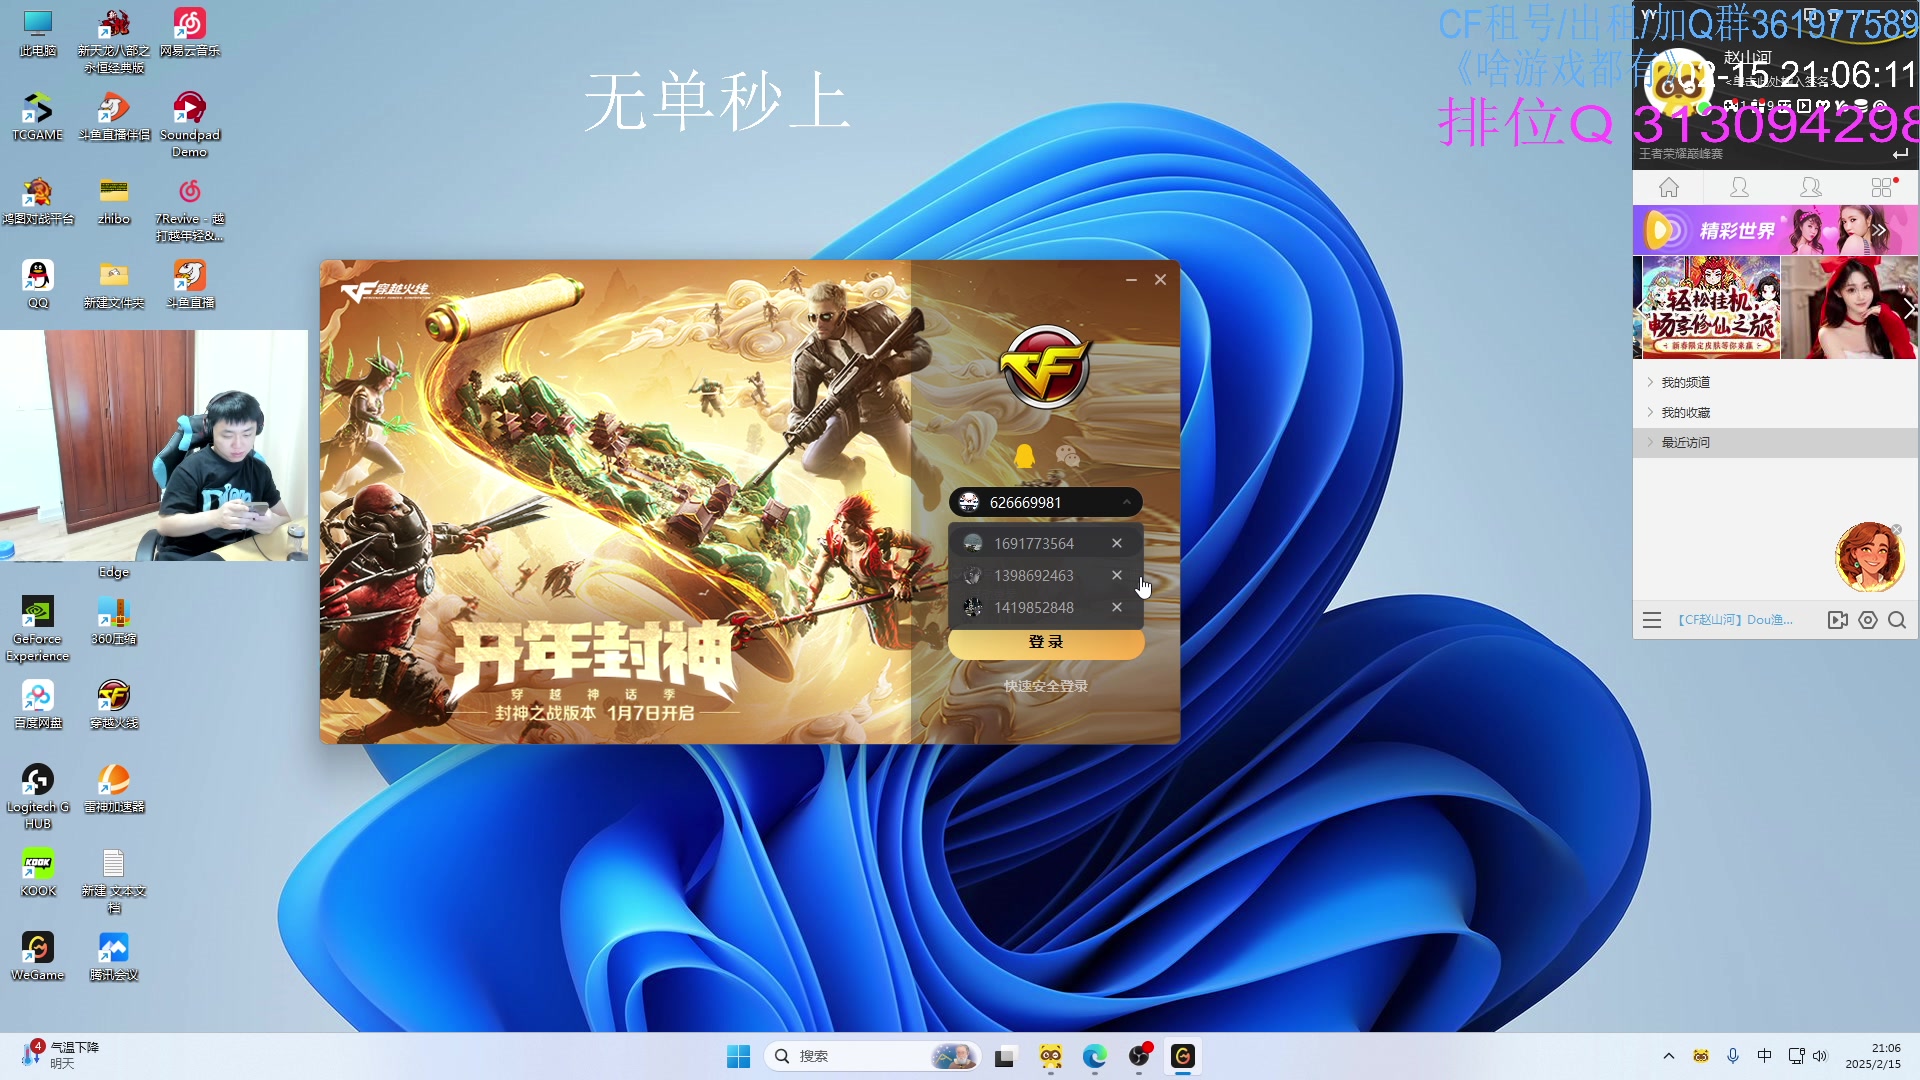This screenshot has height=1080, width=1920.
Task: Open 此电脑 desktop icon
Action: pyautogui.click(x=38, y=33)
